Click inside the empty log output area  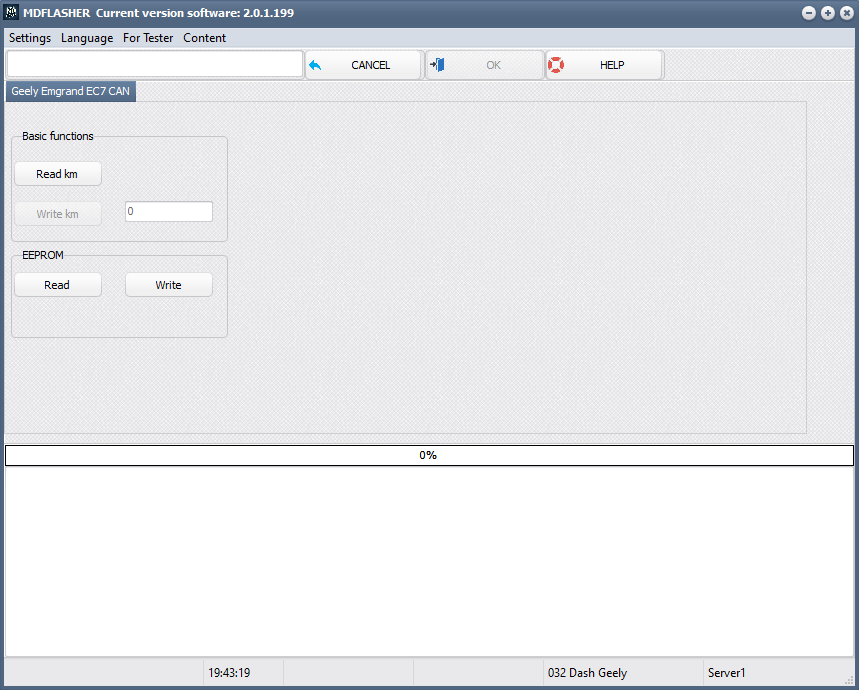[428, 560]
